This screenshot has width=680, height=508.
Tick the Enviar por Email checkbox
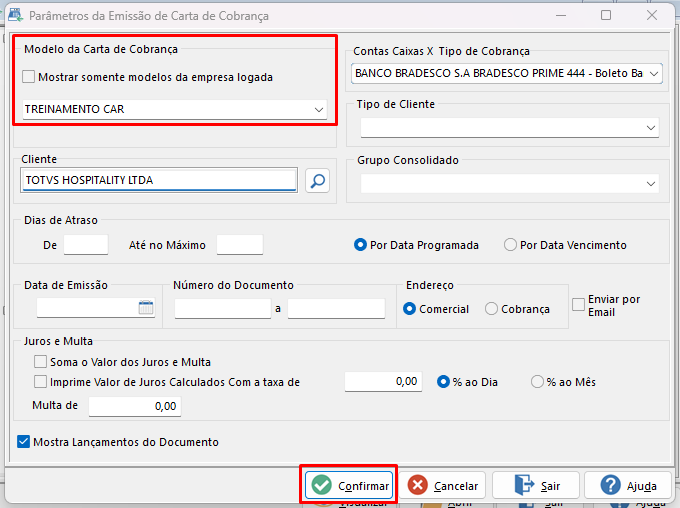(579, 305)
